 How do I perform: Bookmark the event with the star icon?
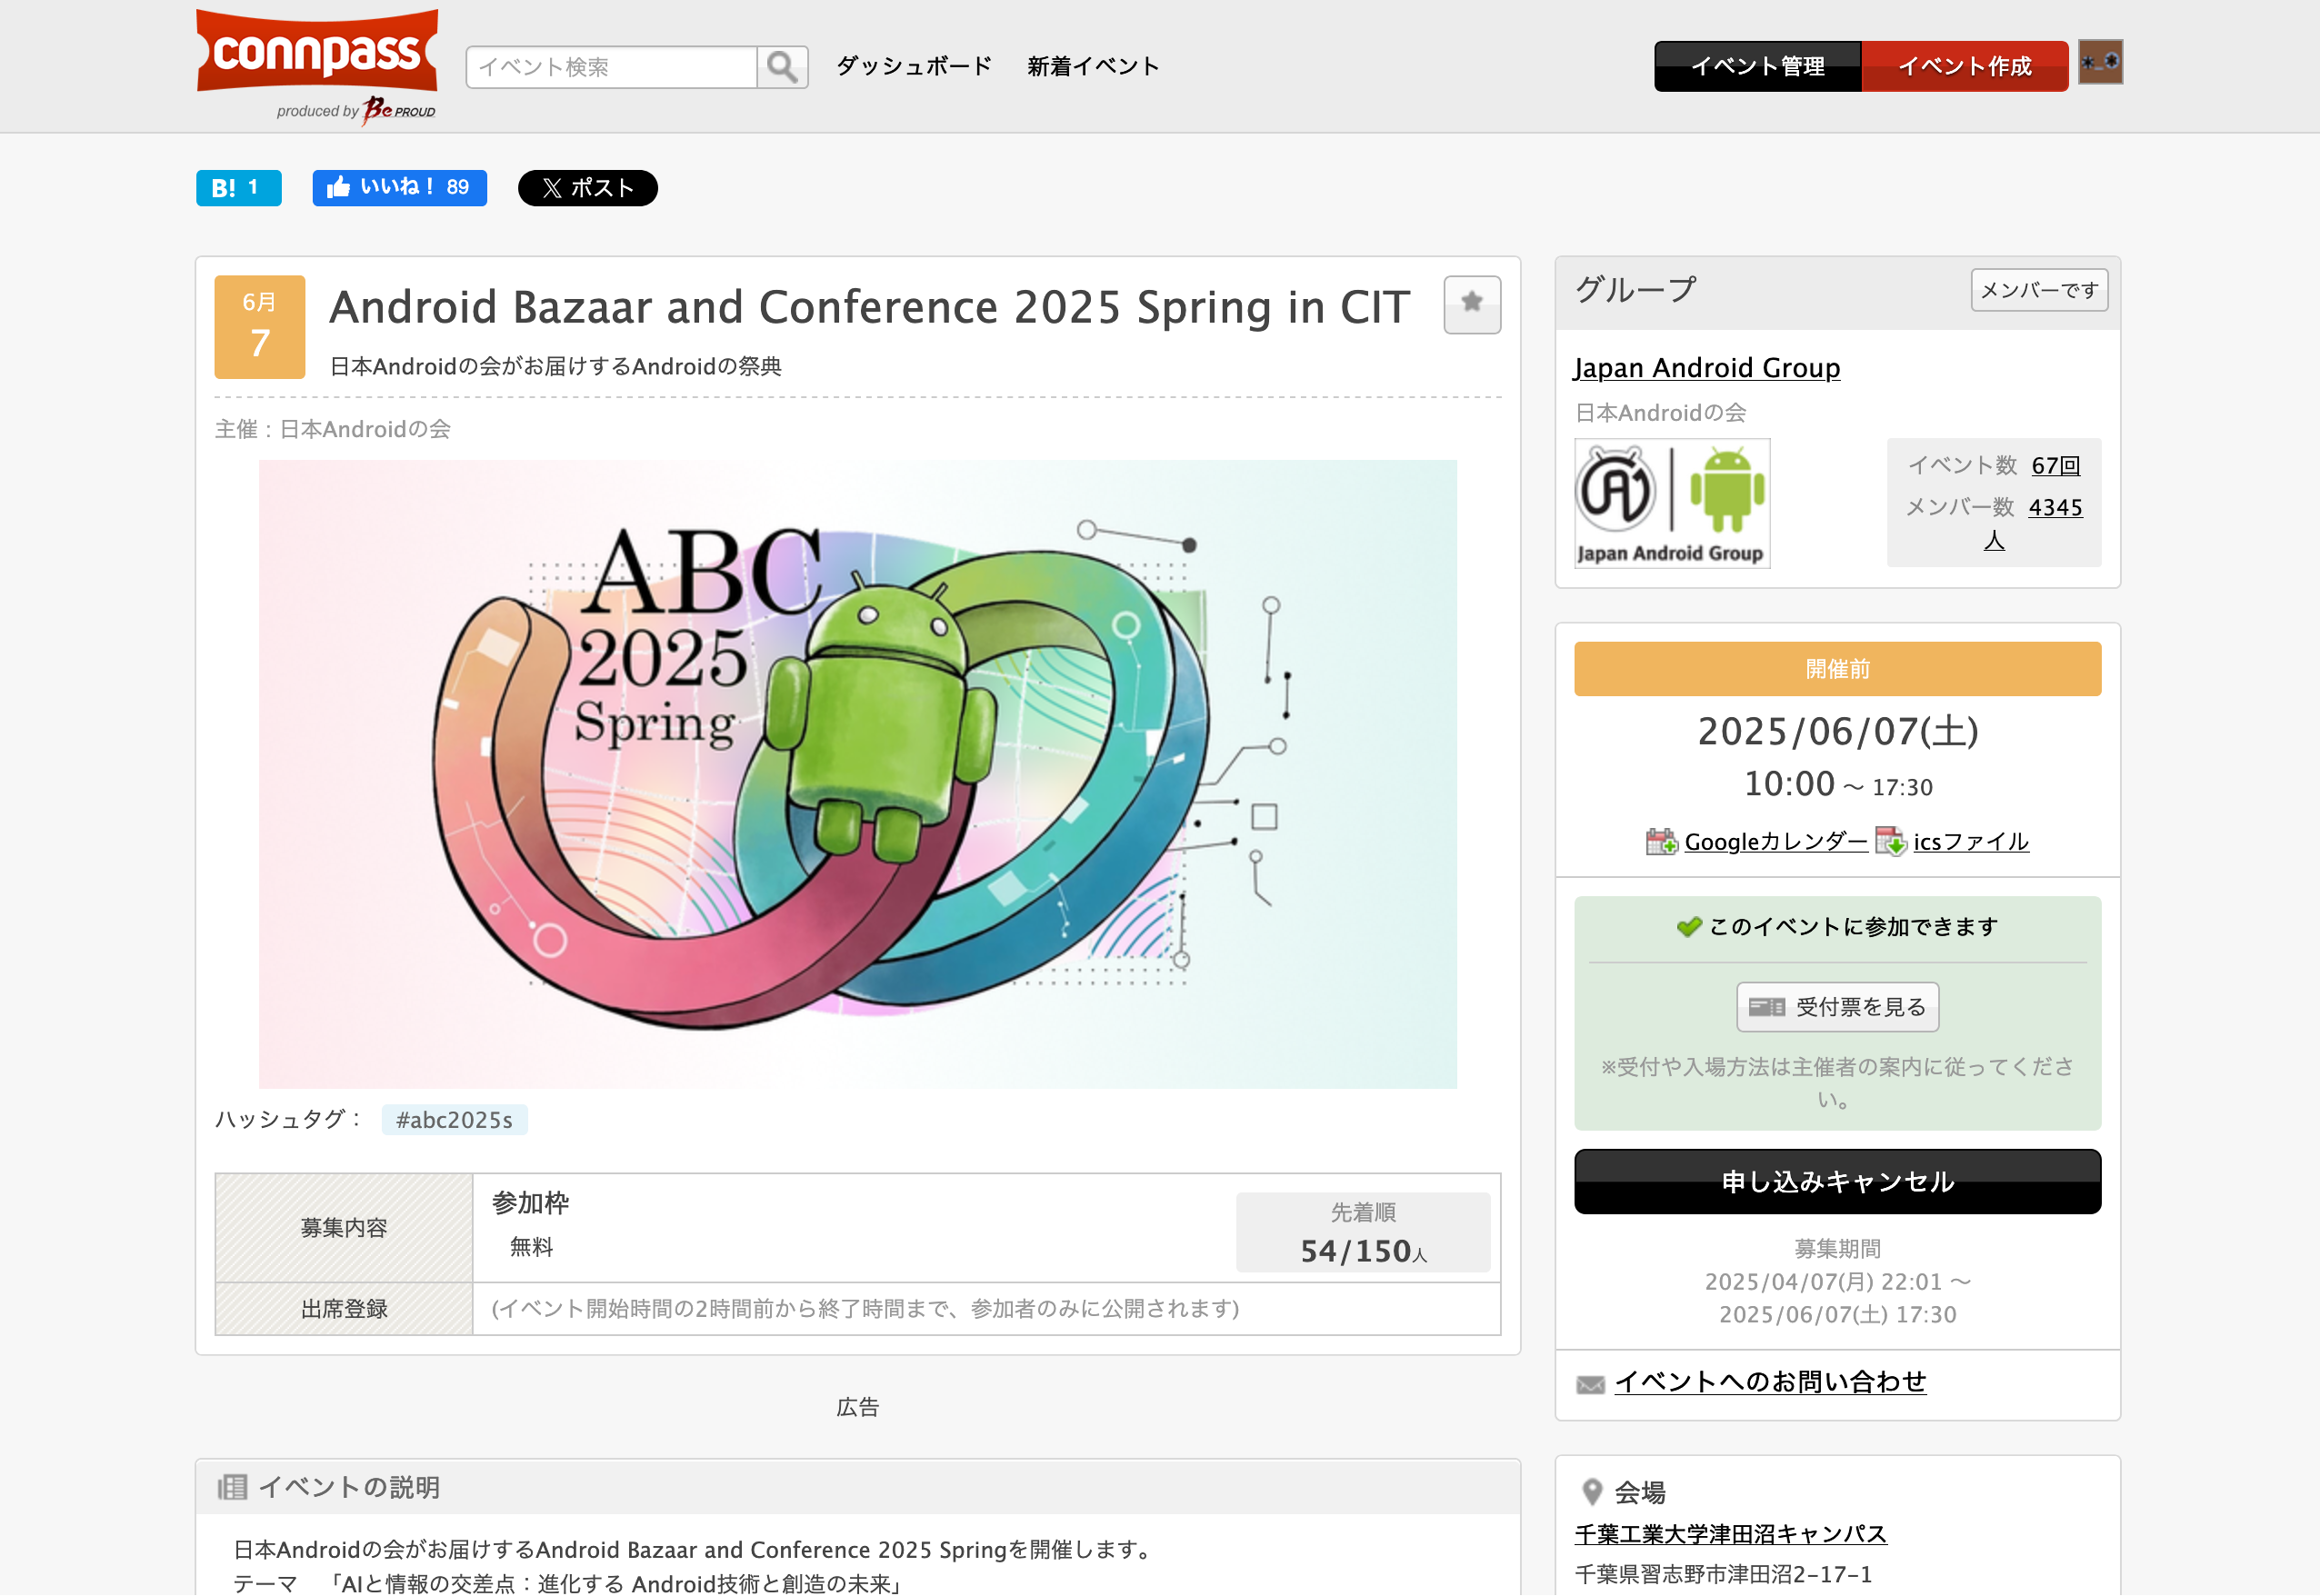tap(1472, 304)
